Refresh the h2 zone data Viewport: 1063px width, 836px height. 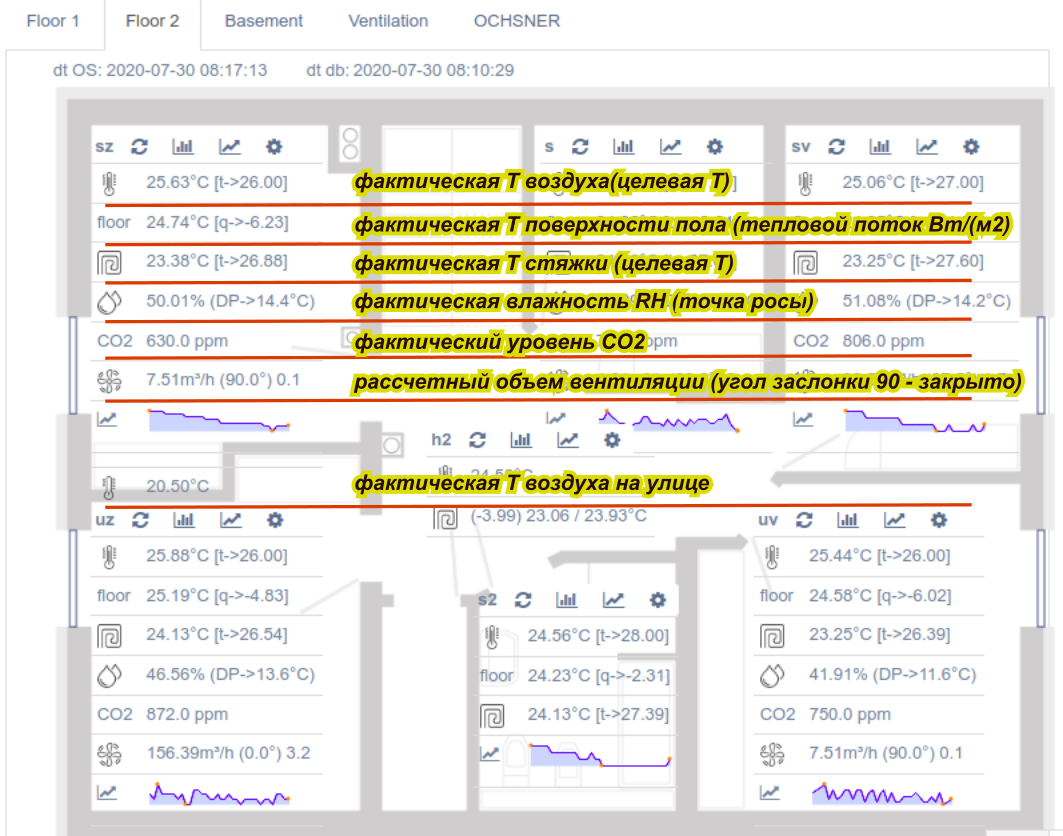tap(477, 440)
